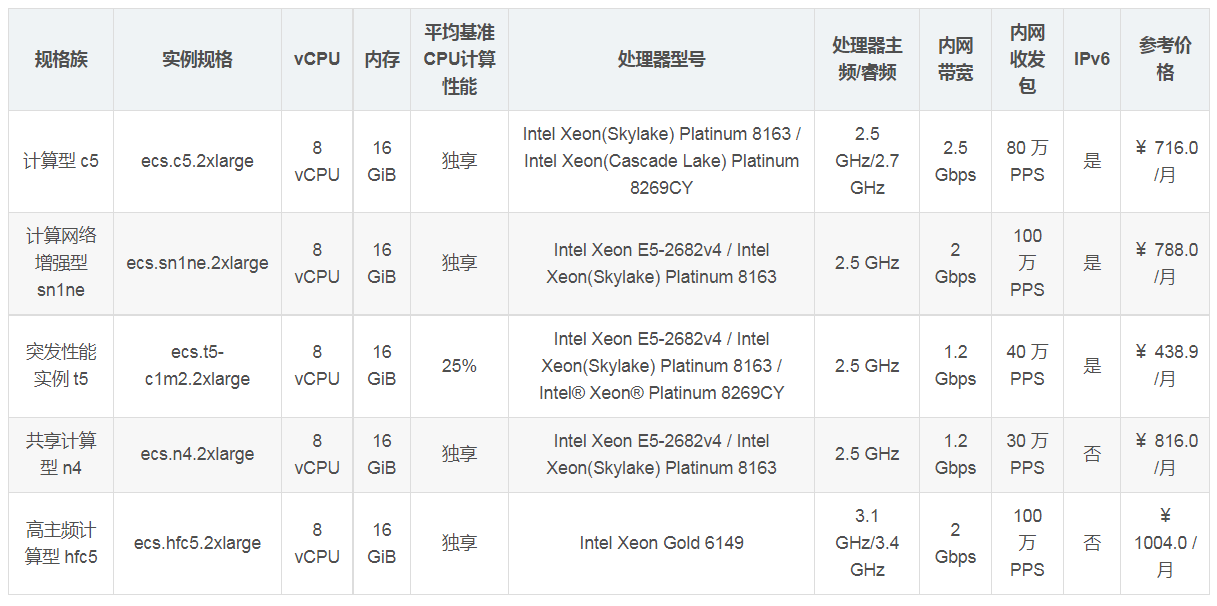Click the Intel Xeon Gold 6149 cell
This screenshot has width=1217, height=606.
point(661,543)
